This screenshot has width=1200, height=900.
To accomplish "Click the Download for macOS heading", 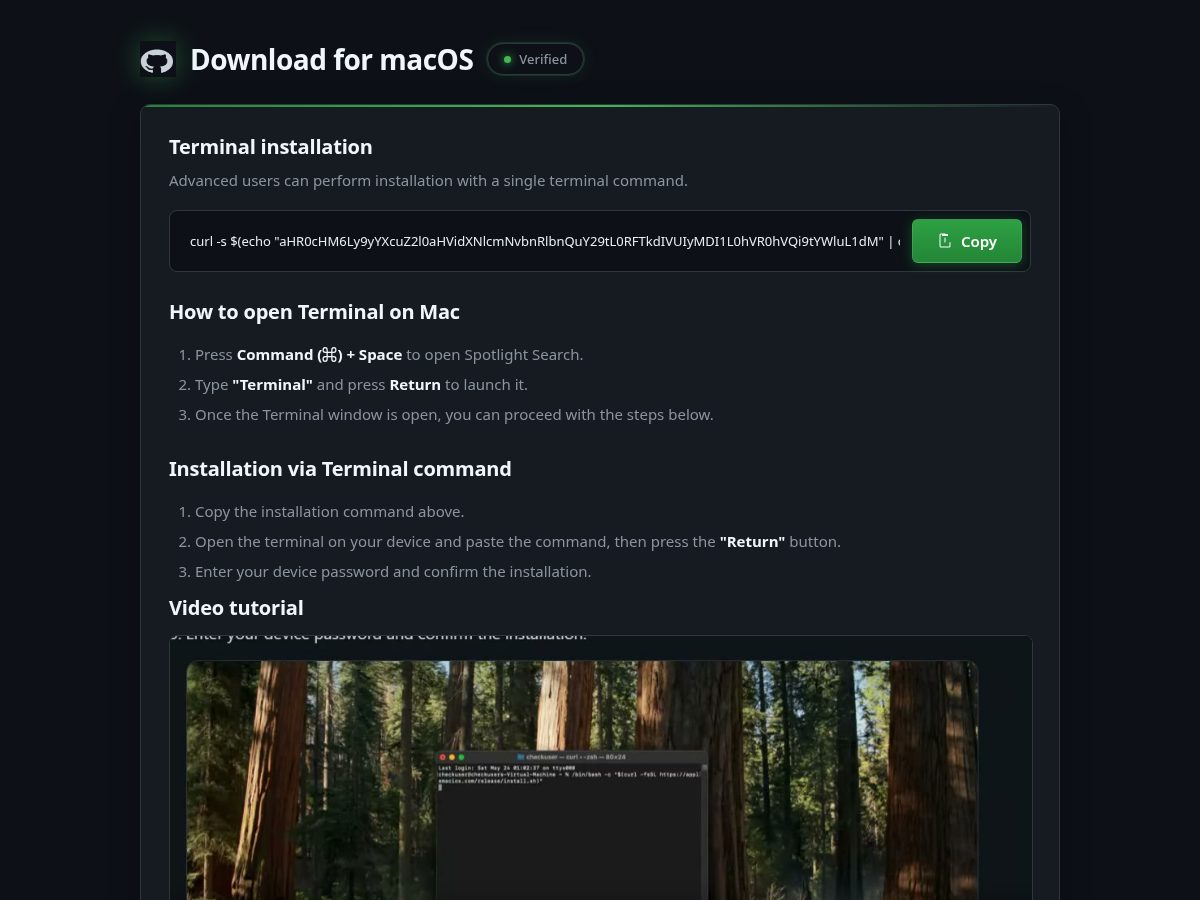I will 332,59.
